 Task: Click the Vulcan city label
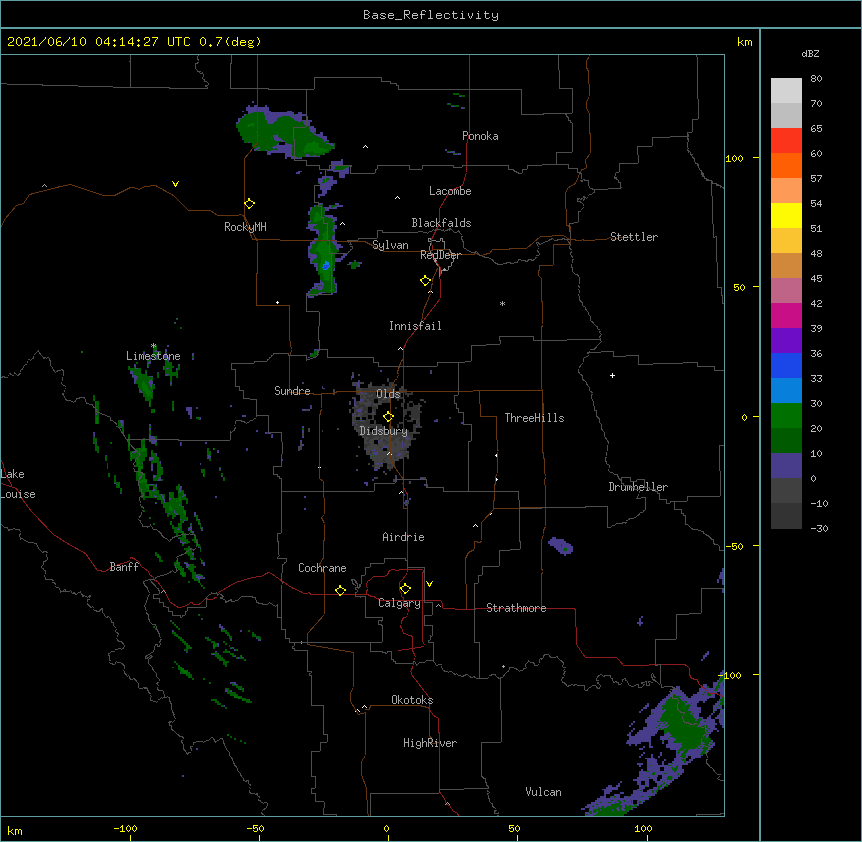click(x=543, y=792)
